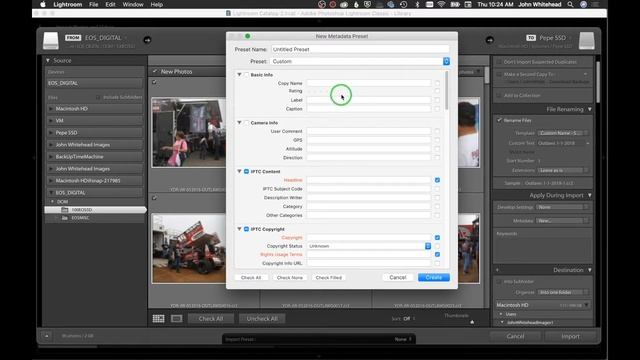Collapse the Destination panel

(589, 270)
